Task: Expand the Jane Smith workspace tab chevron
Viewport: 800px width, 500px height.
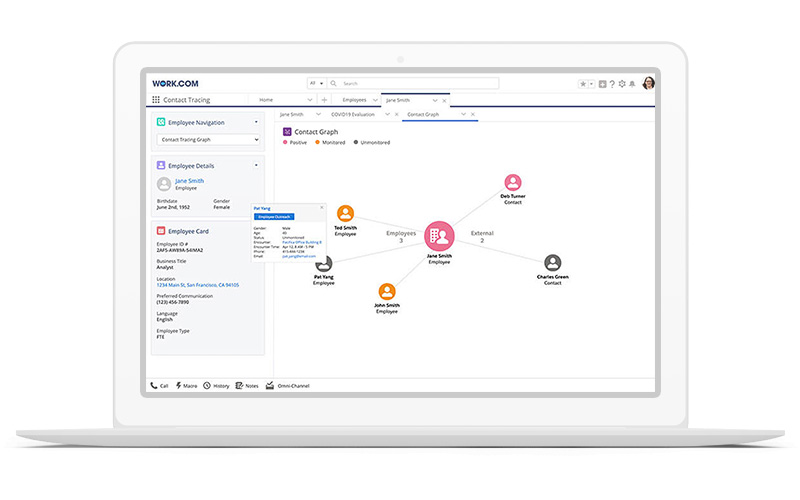Action: click(435, 101)
